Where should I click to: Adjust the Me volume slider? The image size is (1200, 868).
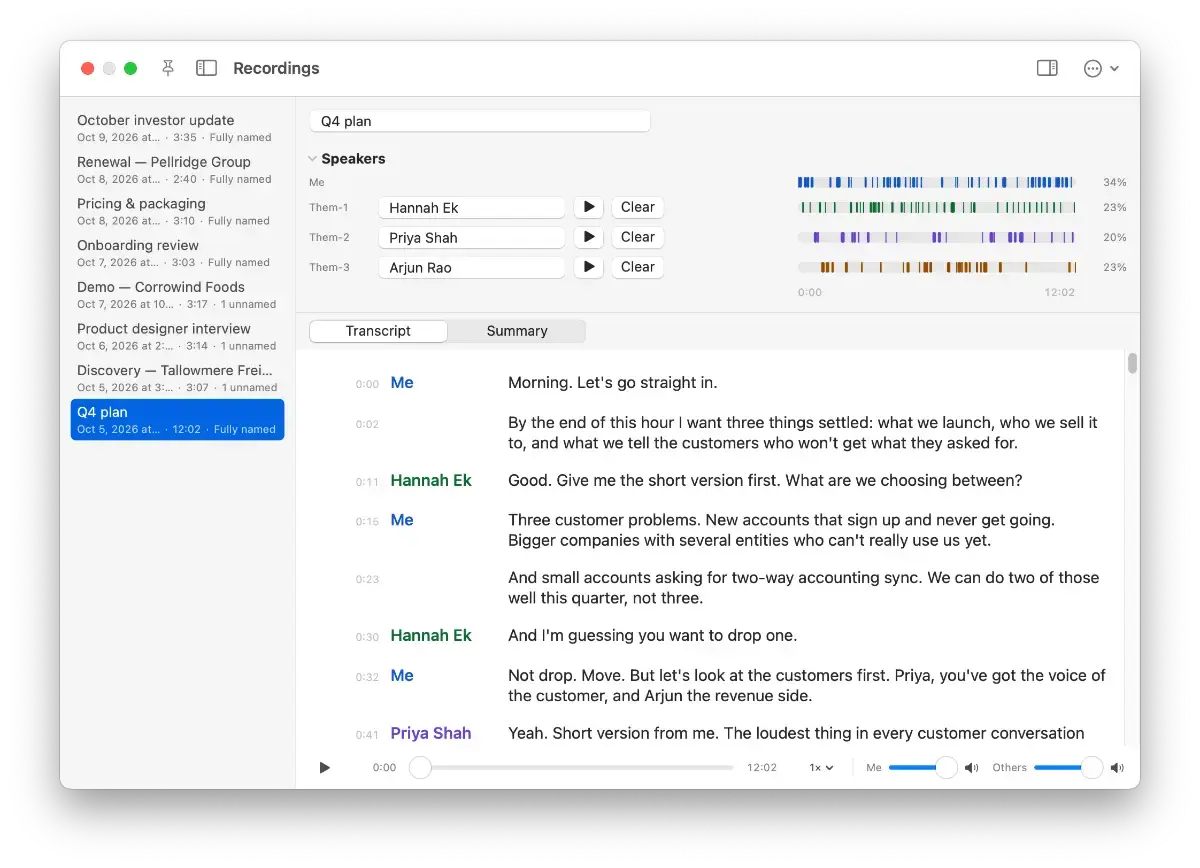(923, 768)
